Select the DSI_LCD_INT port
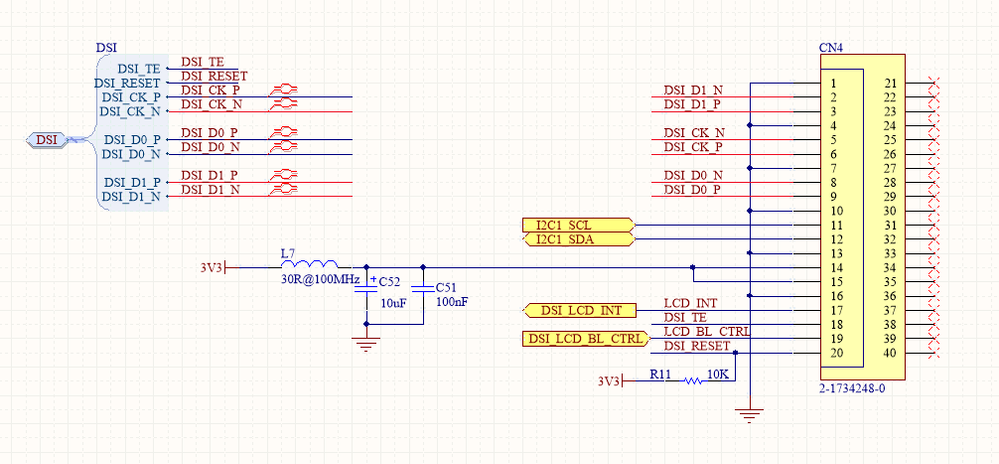The image size is (999, 464). [580, 310]
